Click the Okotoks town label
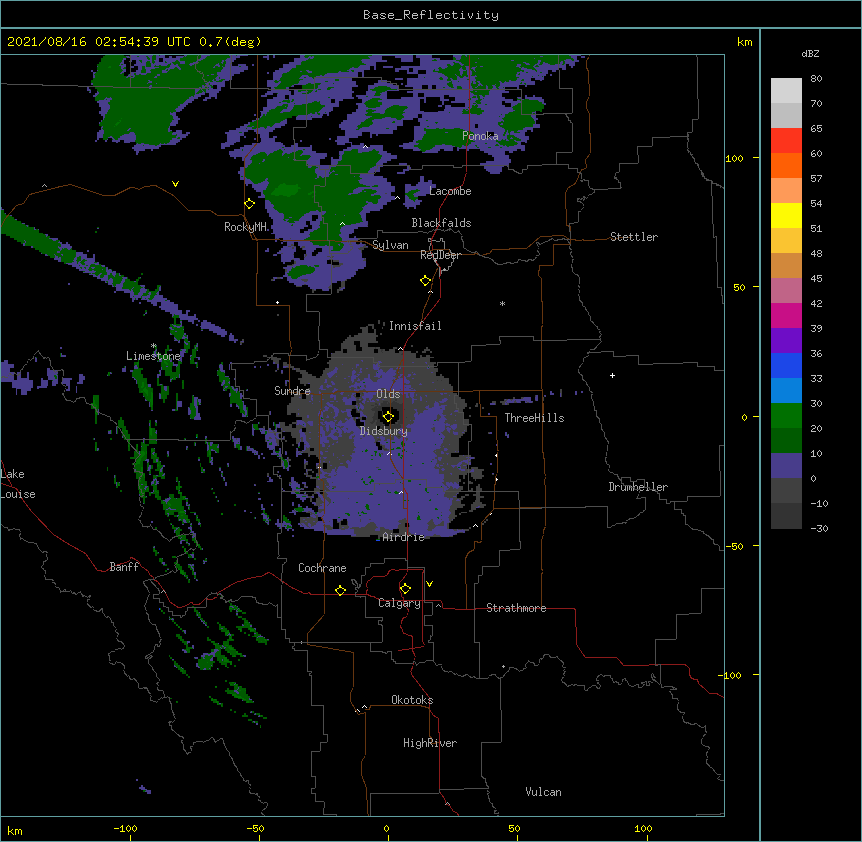This screenshot has height=842, width=862. (x=412, y=700)
